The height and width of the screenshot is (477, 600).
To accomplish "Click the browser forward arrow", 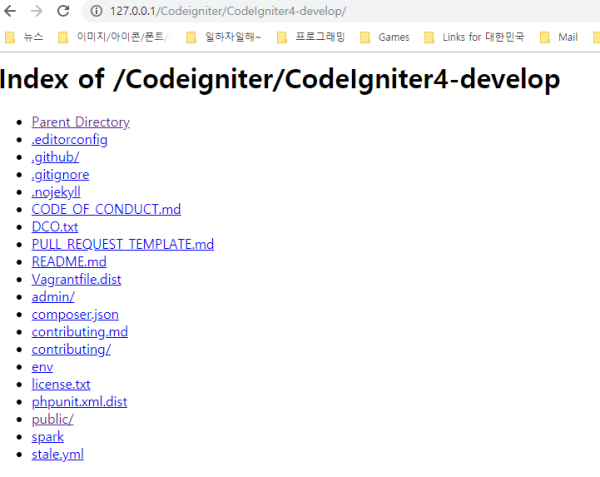I will pyautogui.click(x=37, y=11).
